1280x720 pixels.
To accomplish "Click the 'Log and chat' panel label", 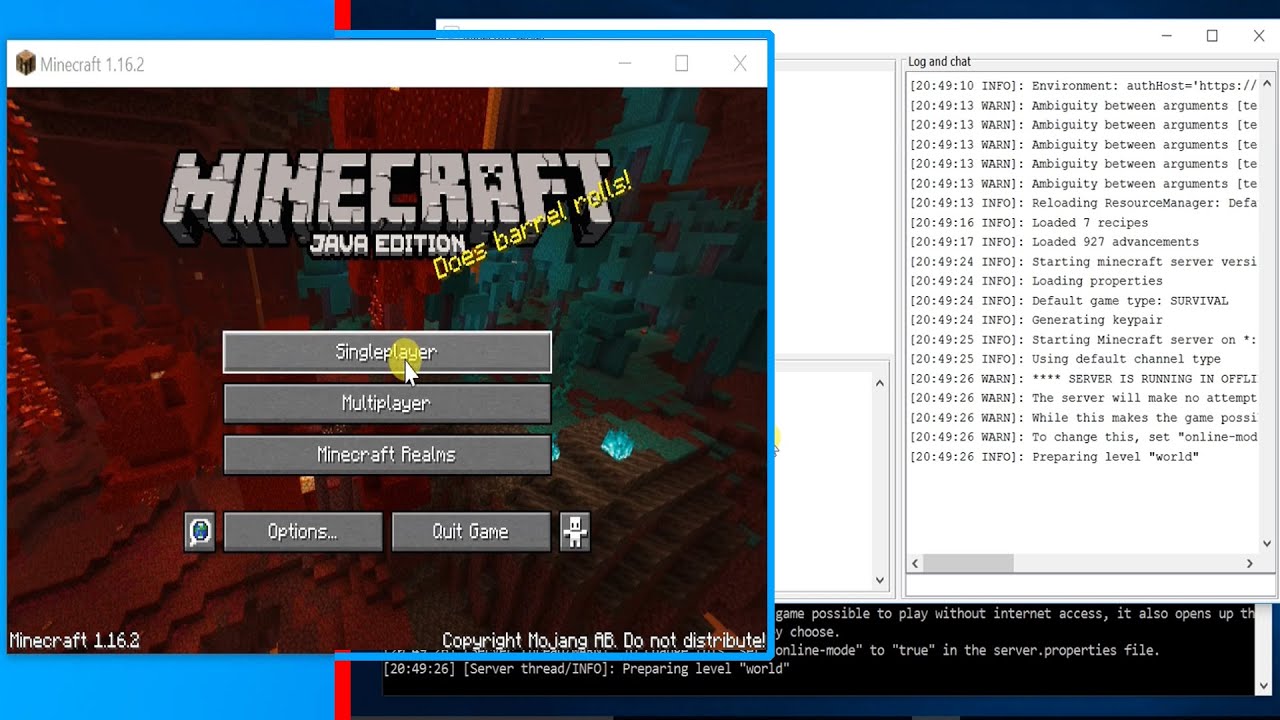I will (939, 62).
